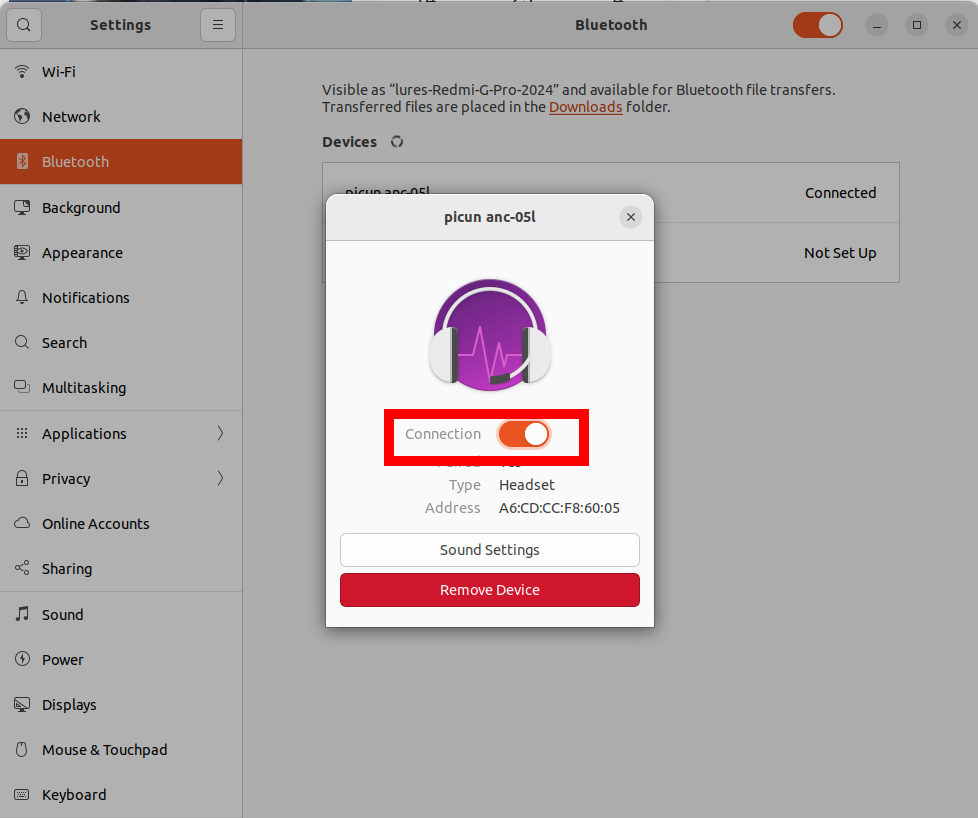978x818 pixels.
Task: Go to Online Accounts settings
Action: point(121,523)
